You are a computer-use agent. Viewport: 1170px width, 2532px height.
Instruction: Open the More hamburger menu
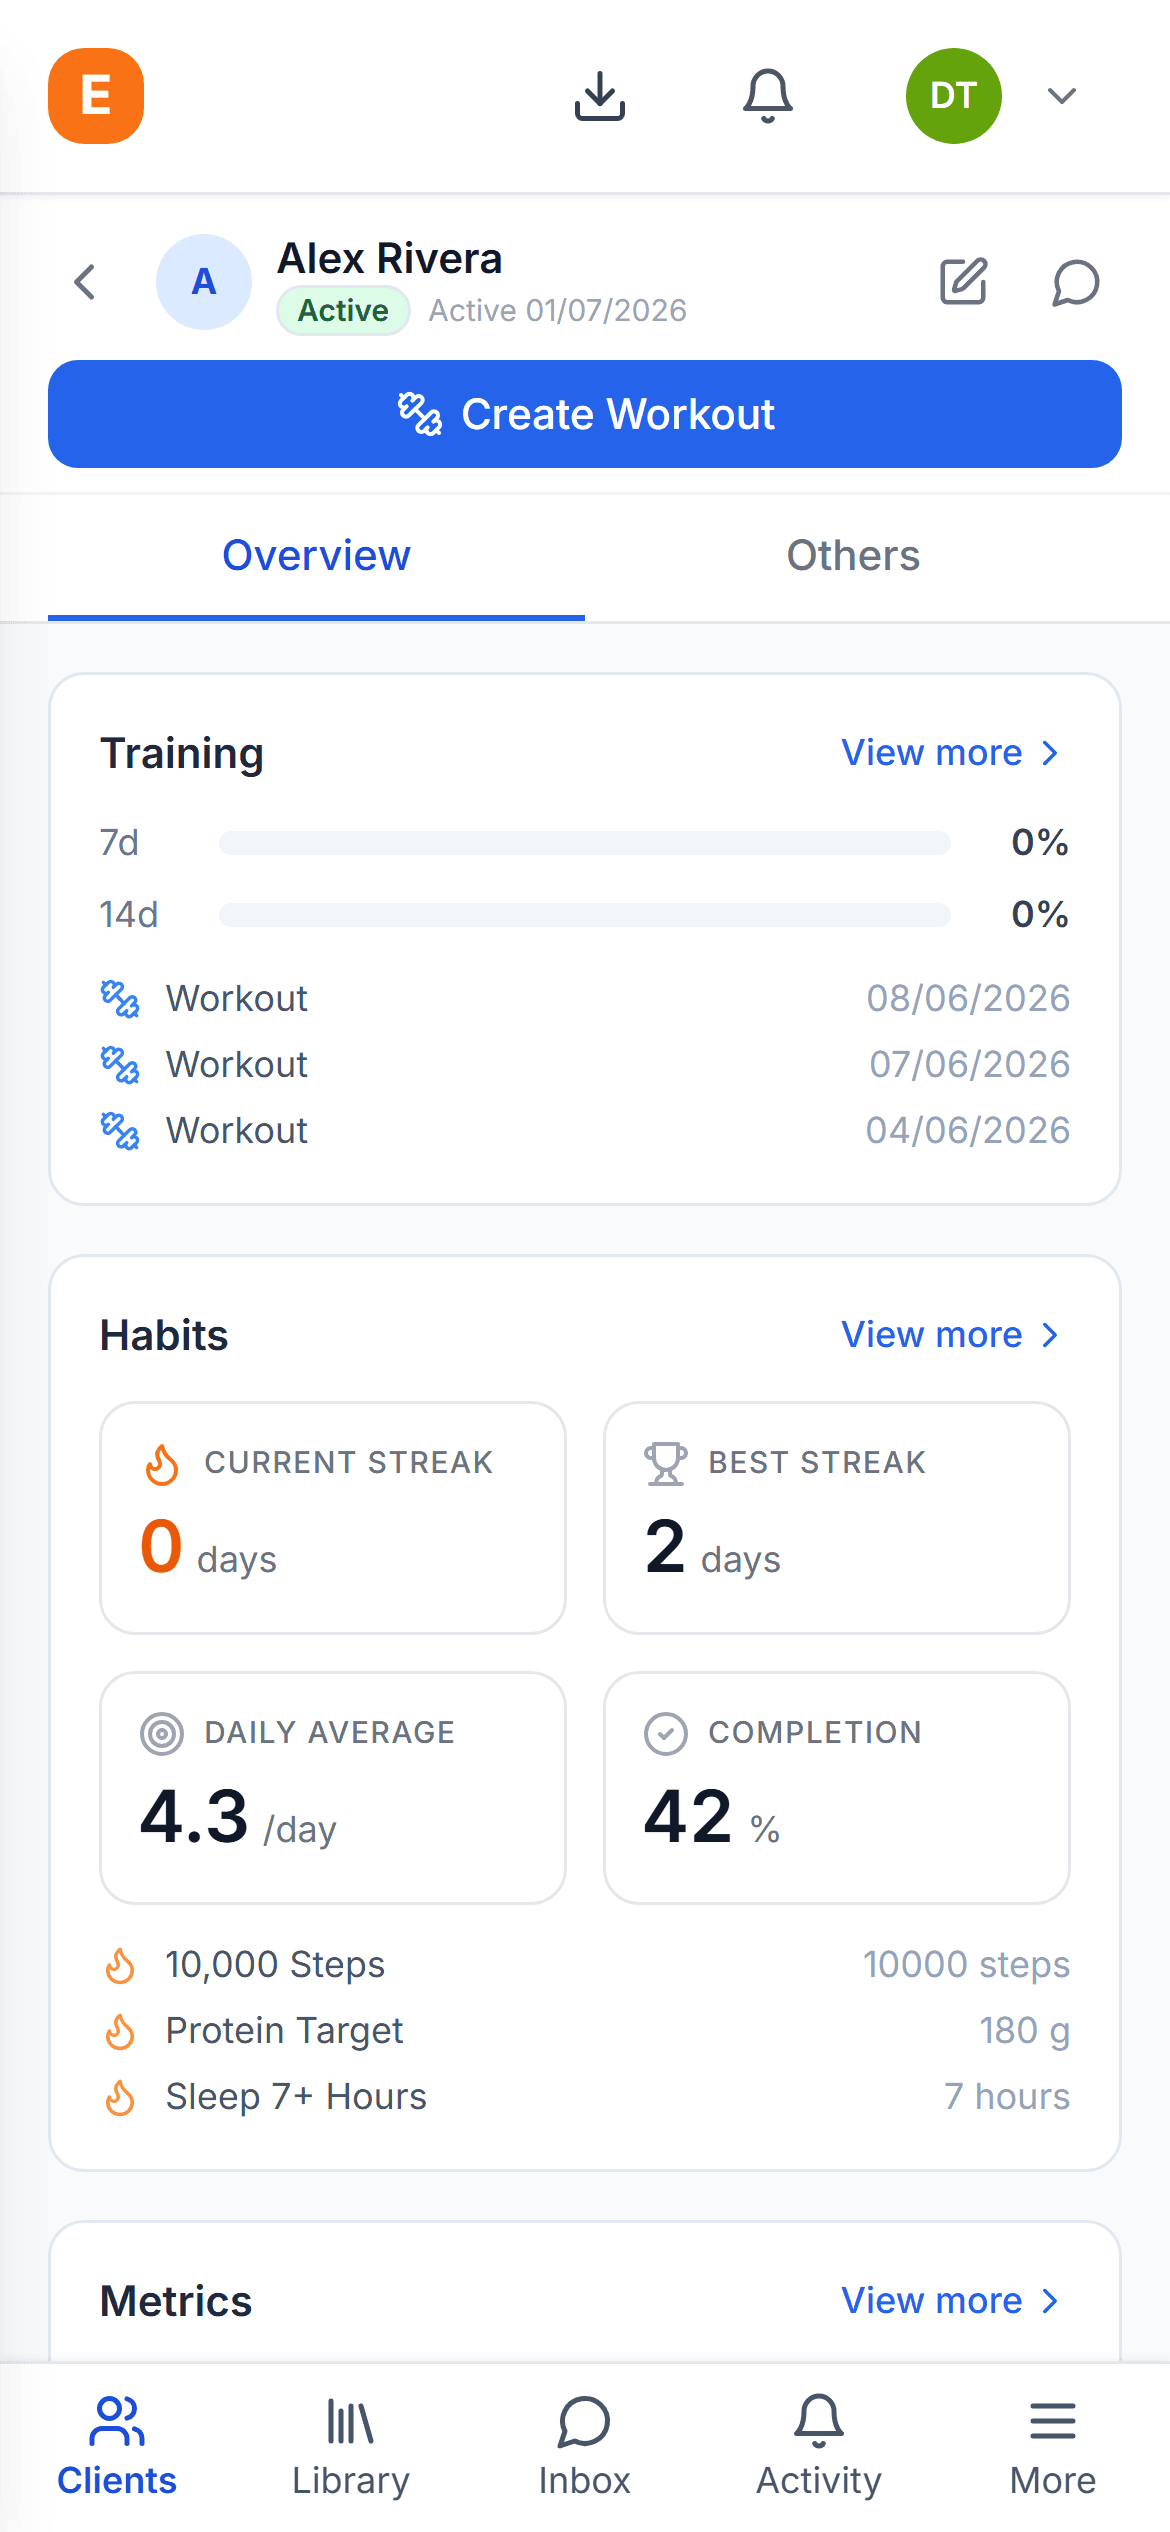tap(1053, 2448)
